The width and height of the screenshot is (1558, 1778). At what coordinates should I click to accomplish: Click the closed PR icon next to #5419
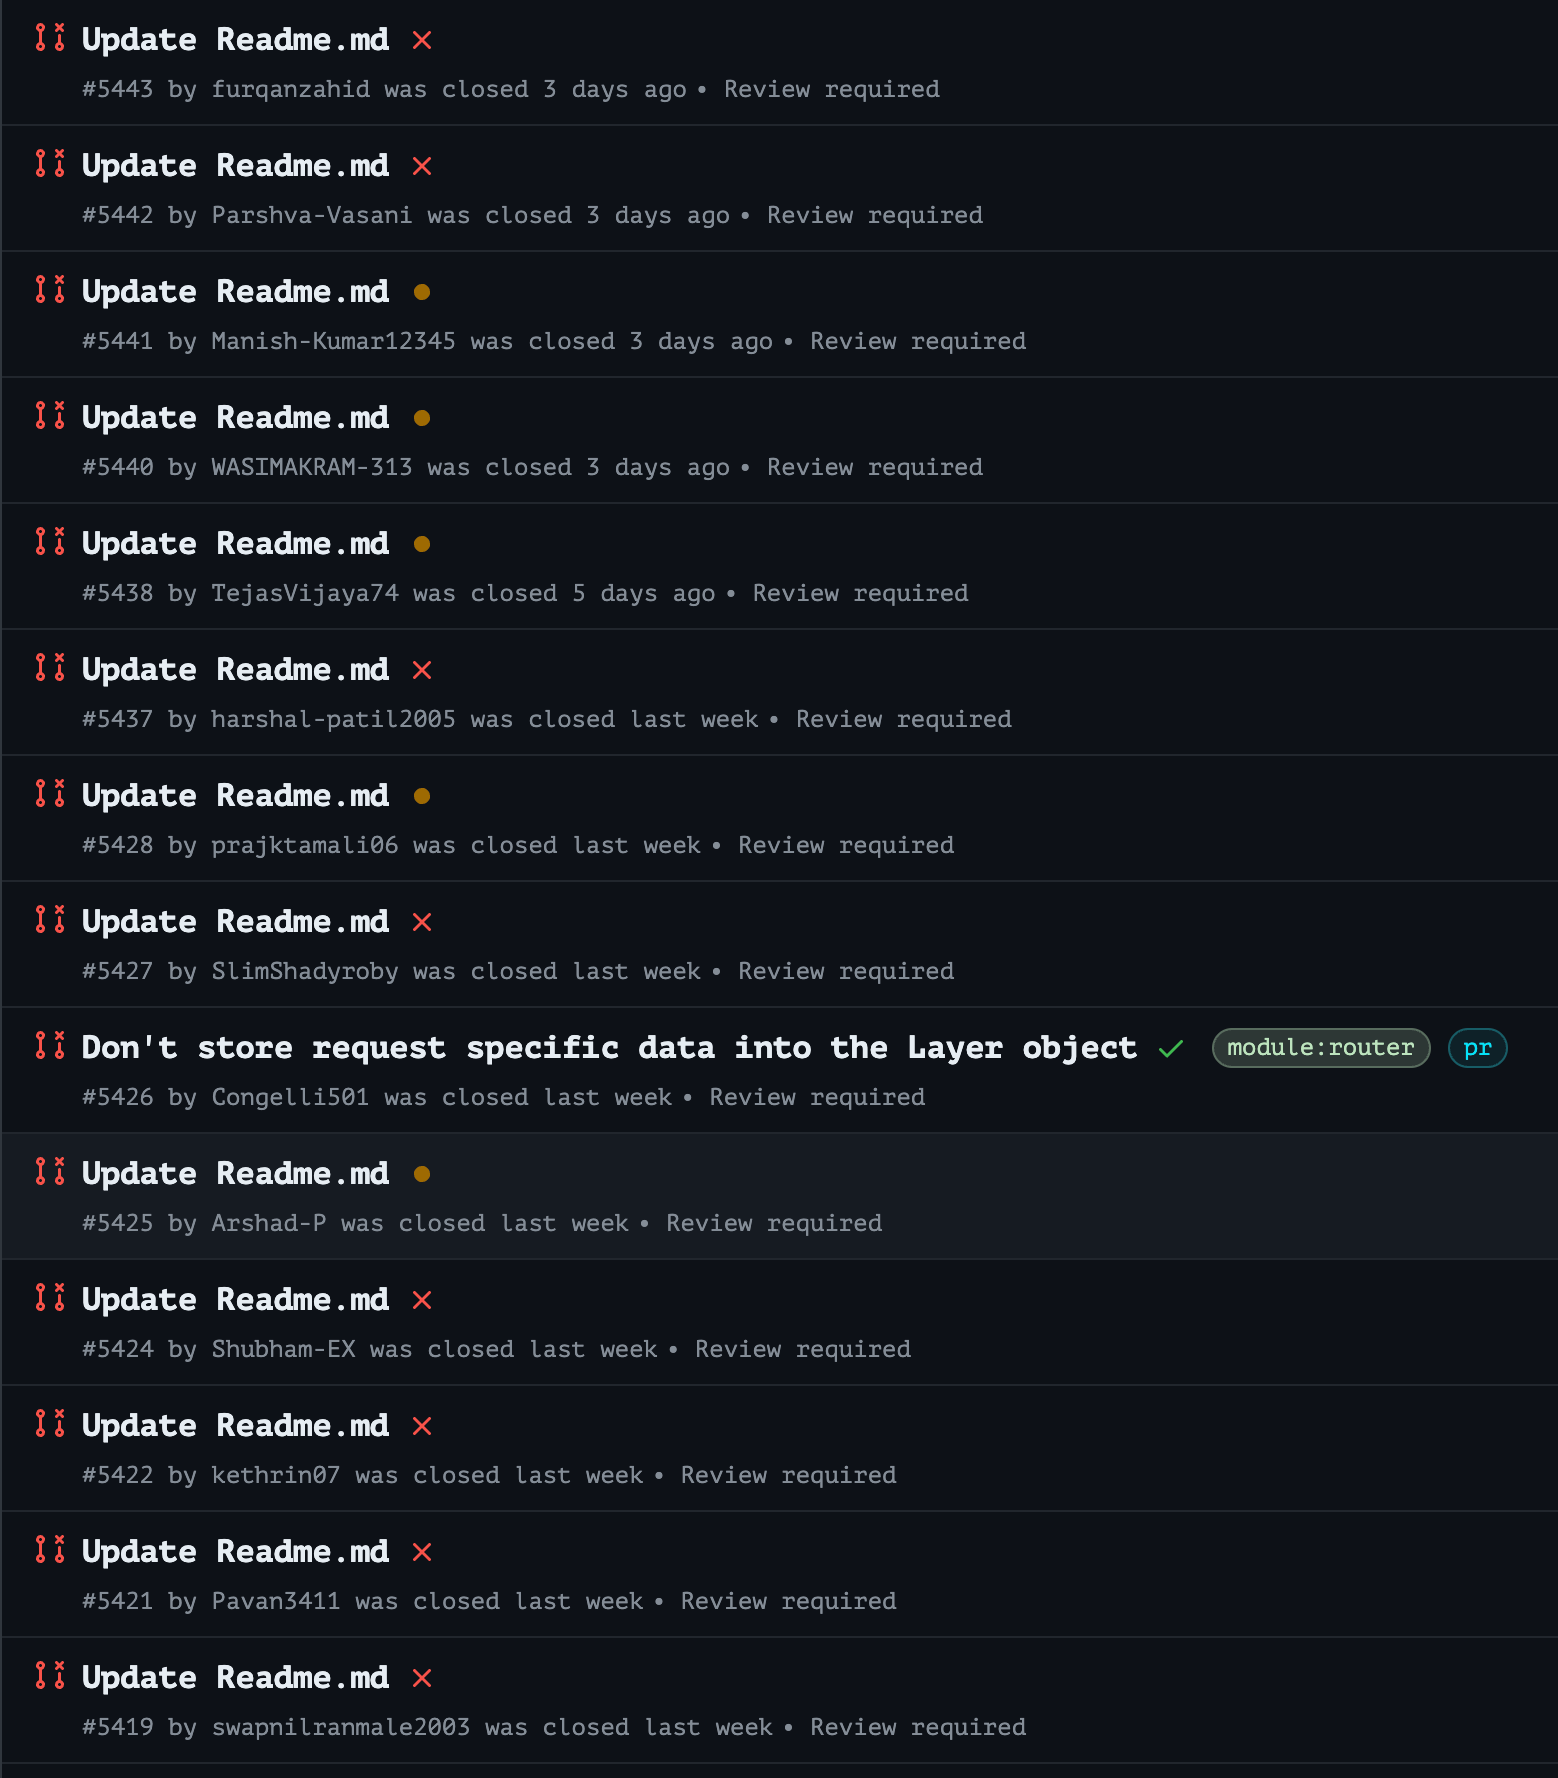click(x=49, y=1677)
